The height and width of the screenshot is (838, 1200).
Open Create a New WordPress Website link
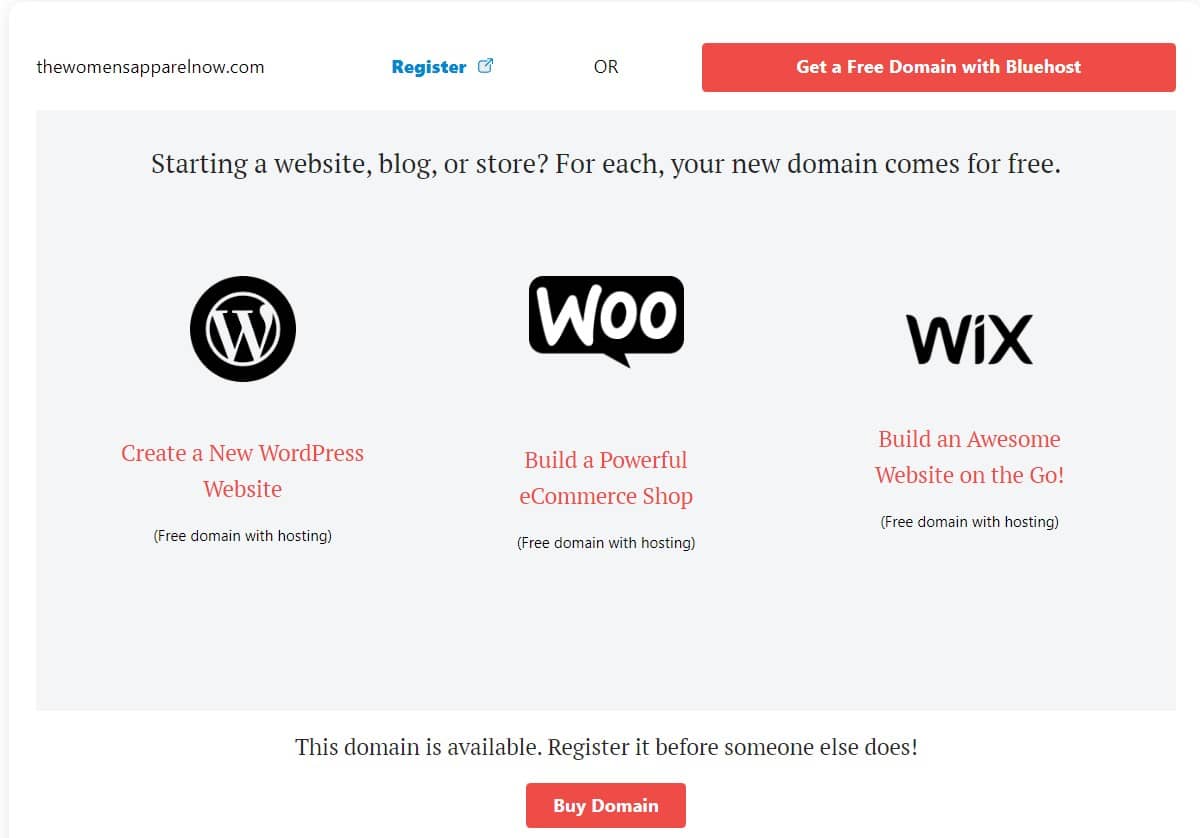pyautogui.click(x=243, y=471)
